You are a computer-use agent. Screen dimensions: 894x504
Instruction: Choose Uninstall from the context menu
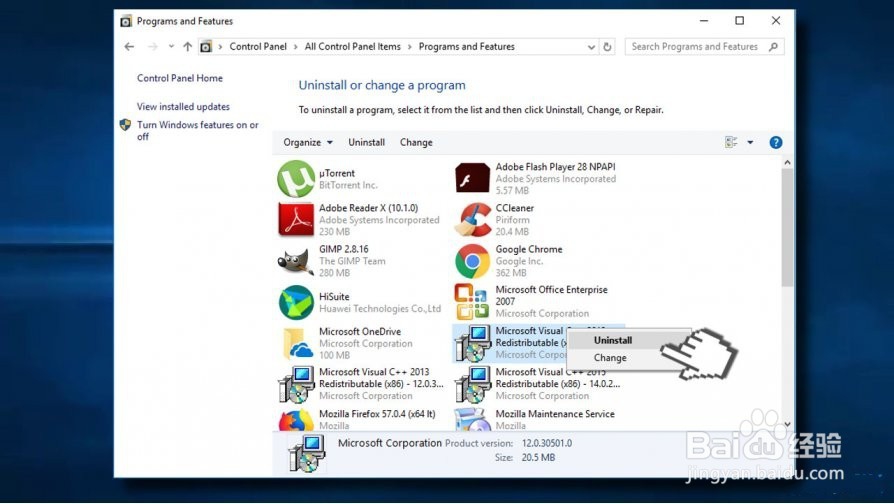click(x=613, y=340)
